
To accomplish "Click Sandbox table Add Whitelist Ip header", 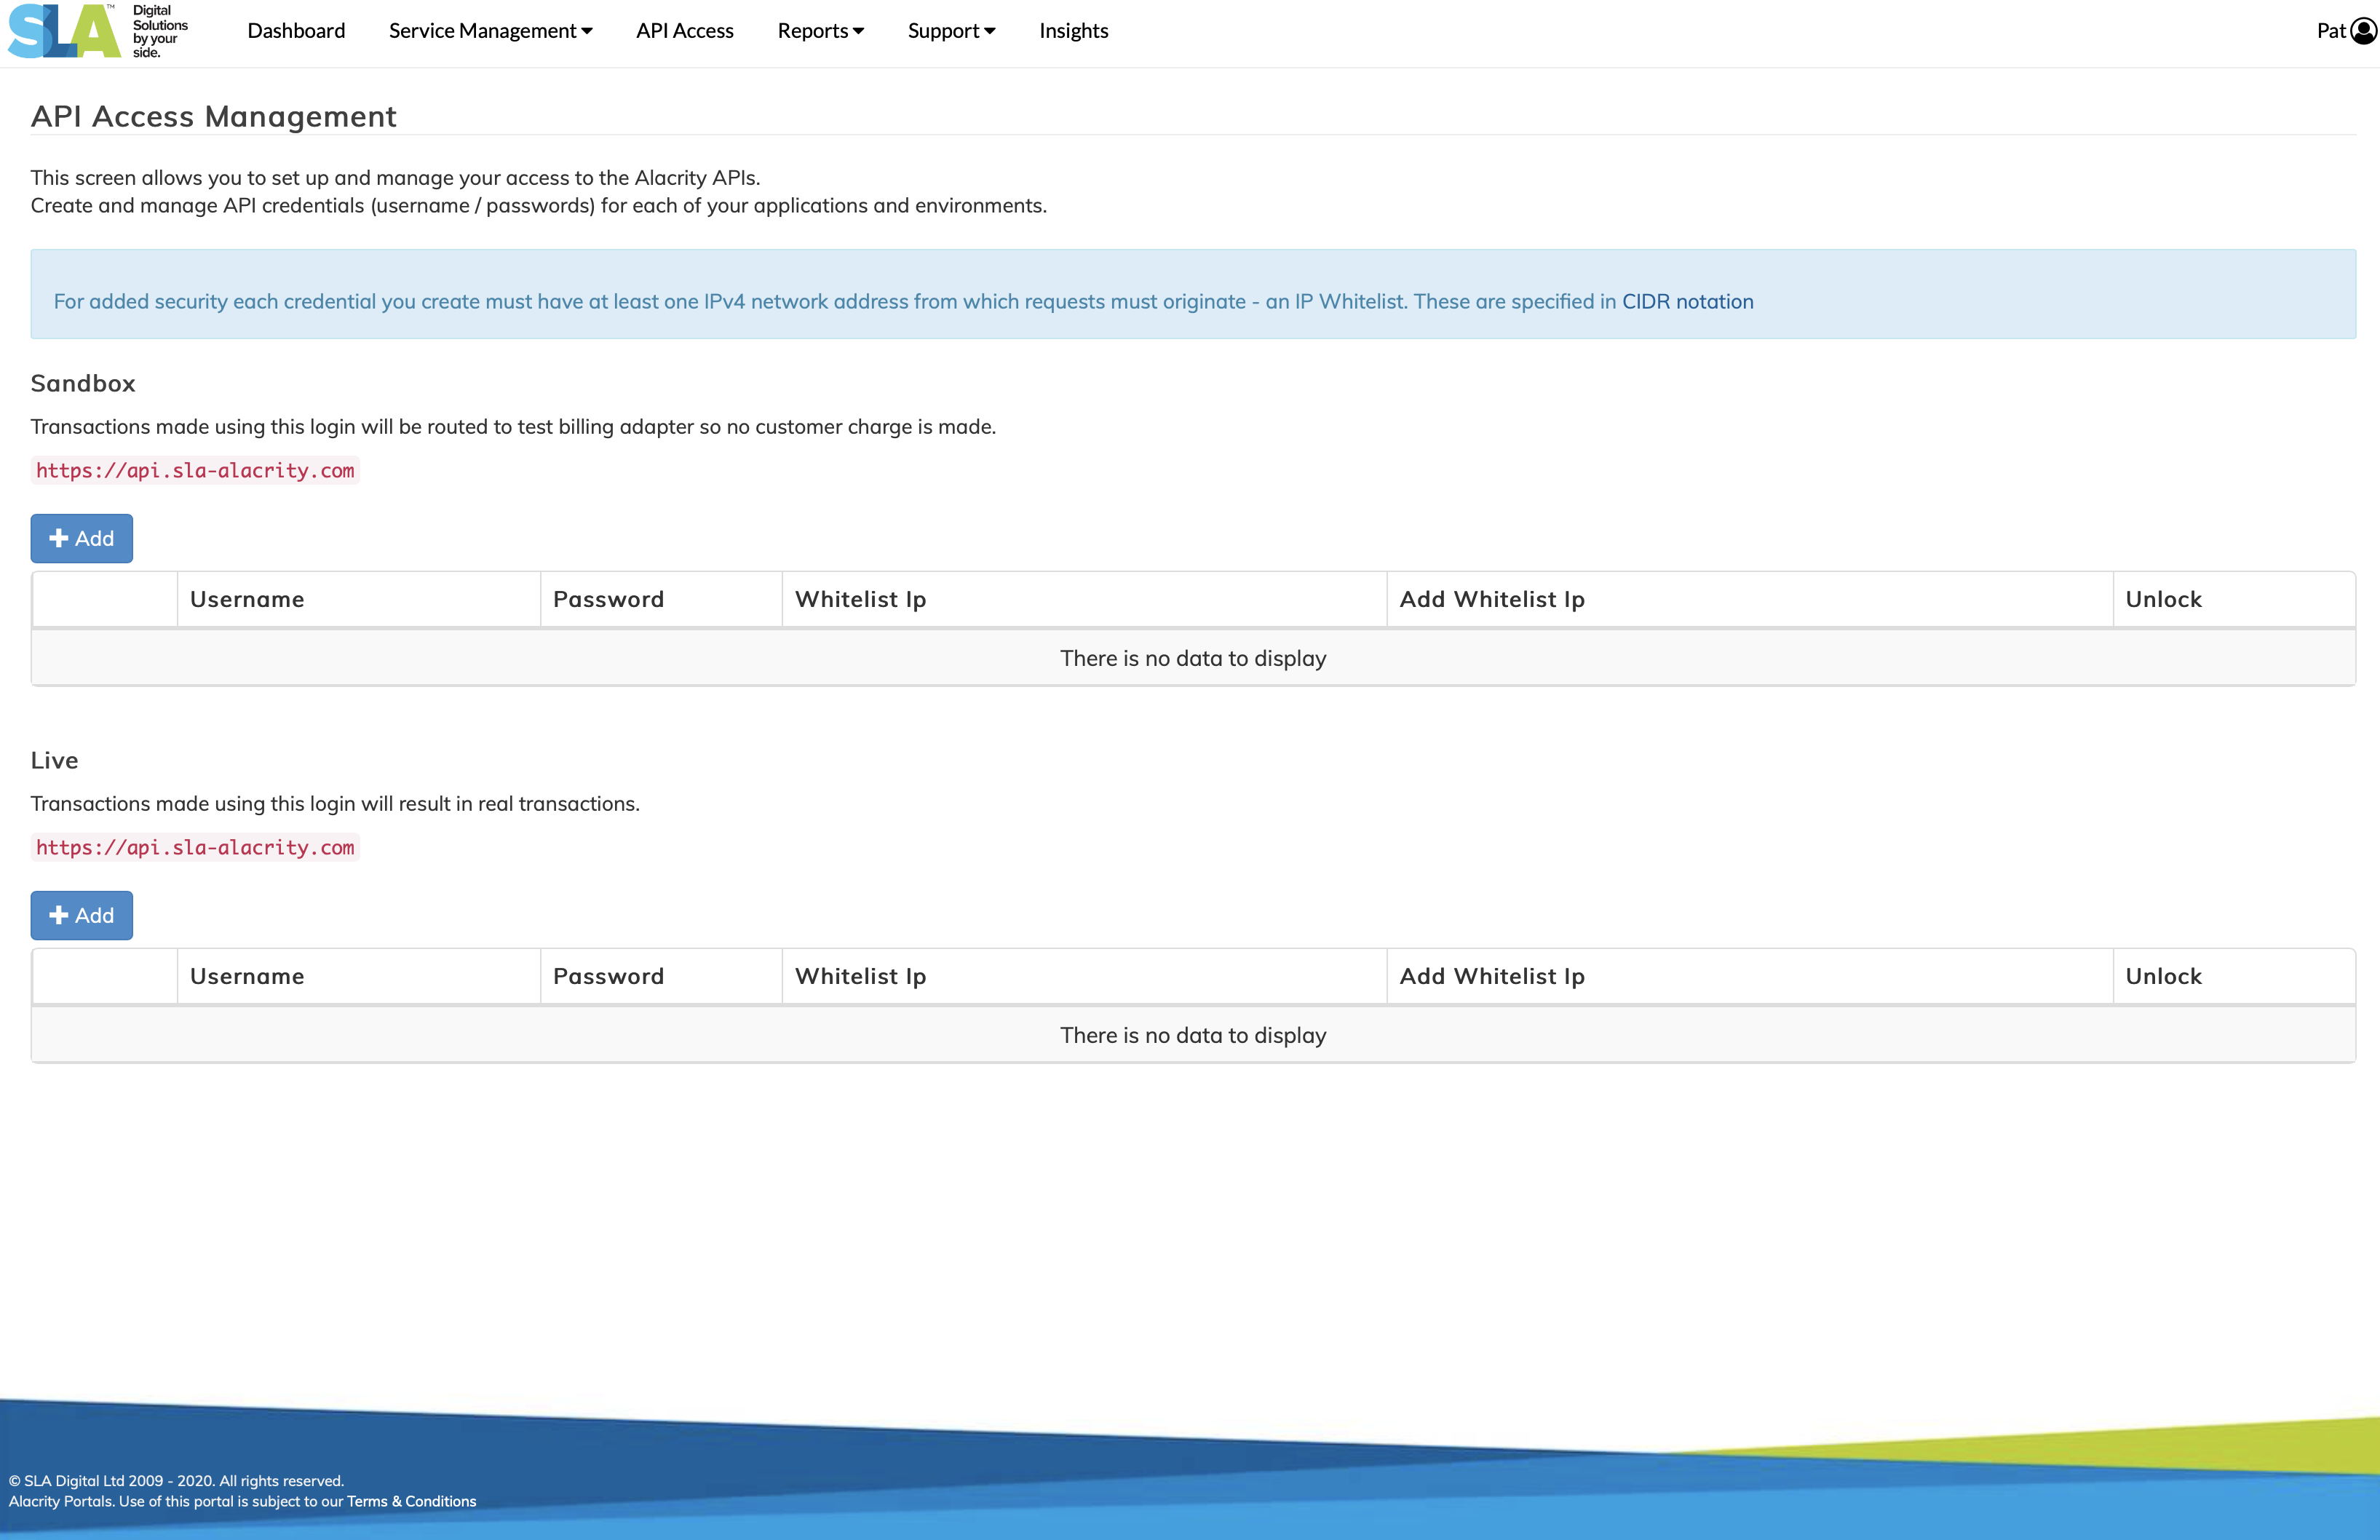I will click(1491, 599).
